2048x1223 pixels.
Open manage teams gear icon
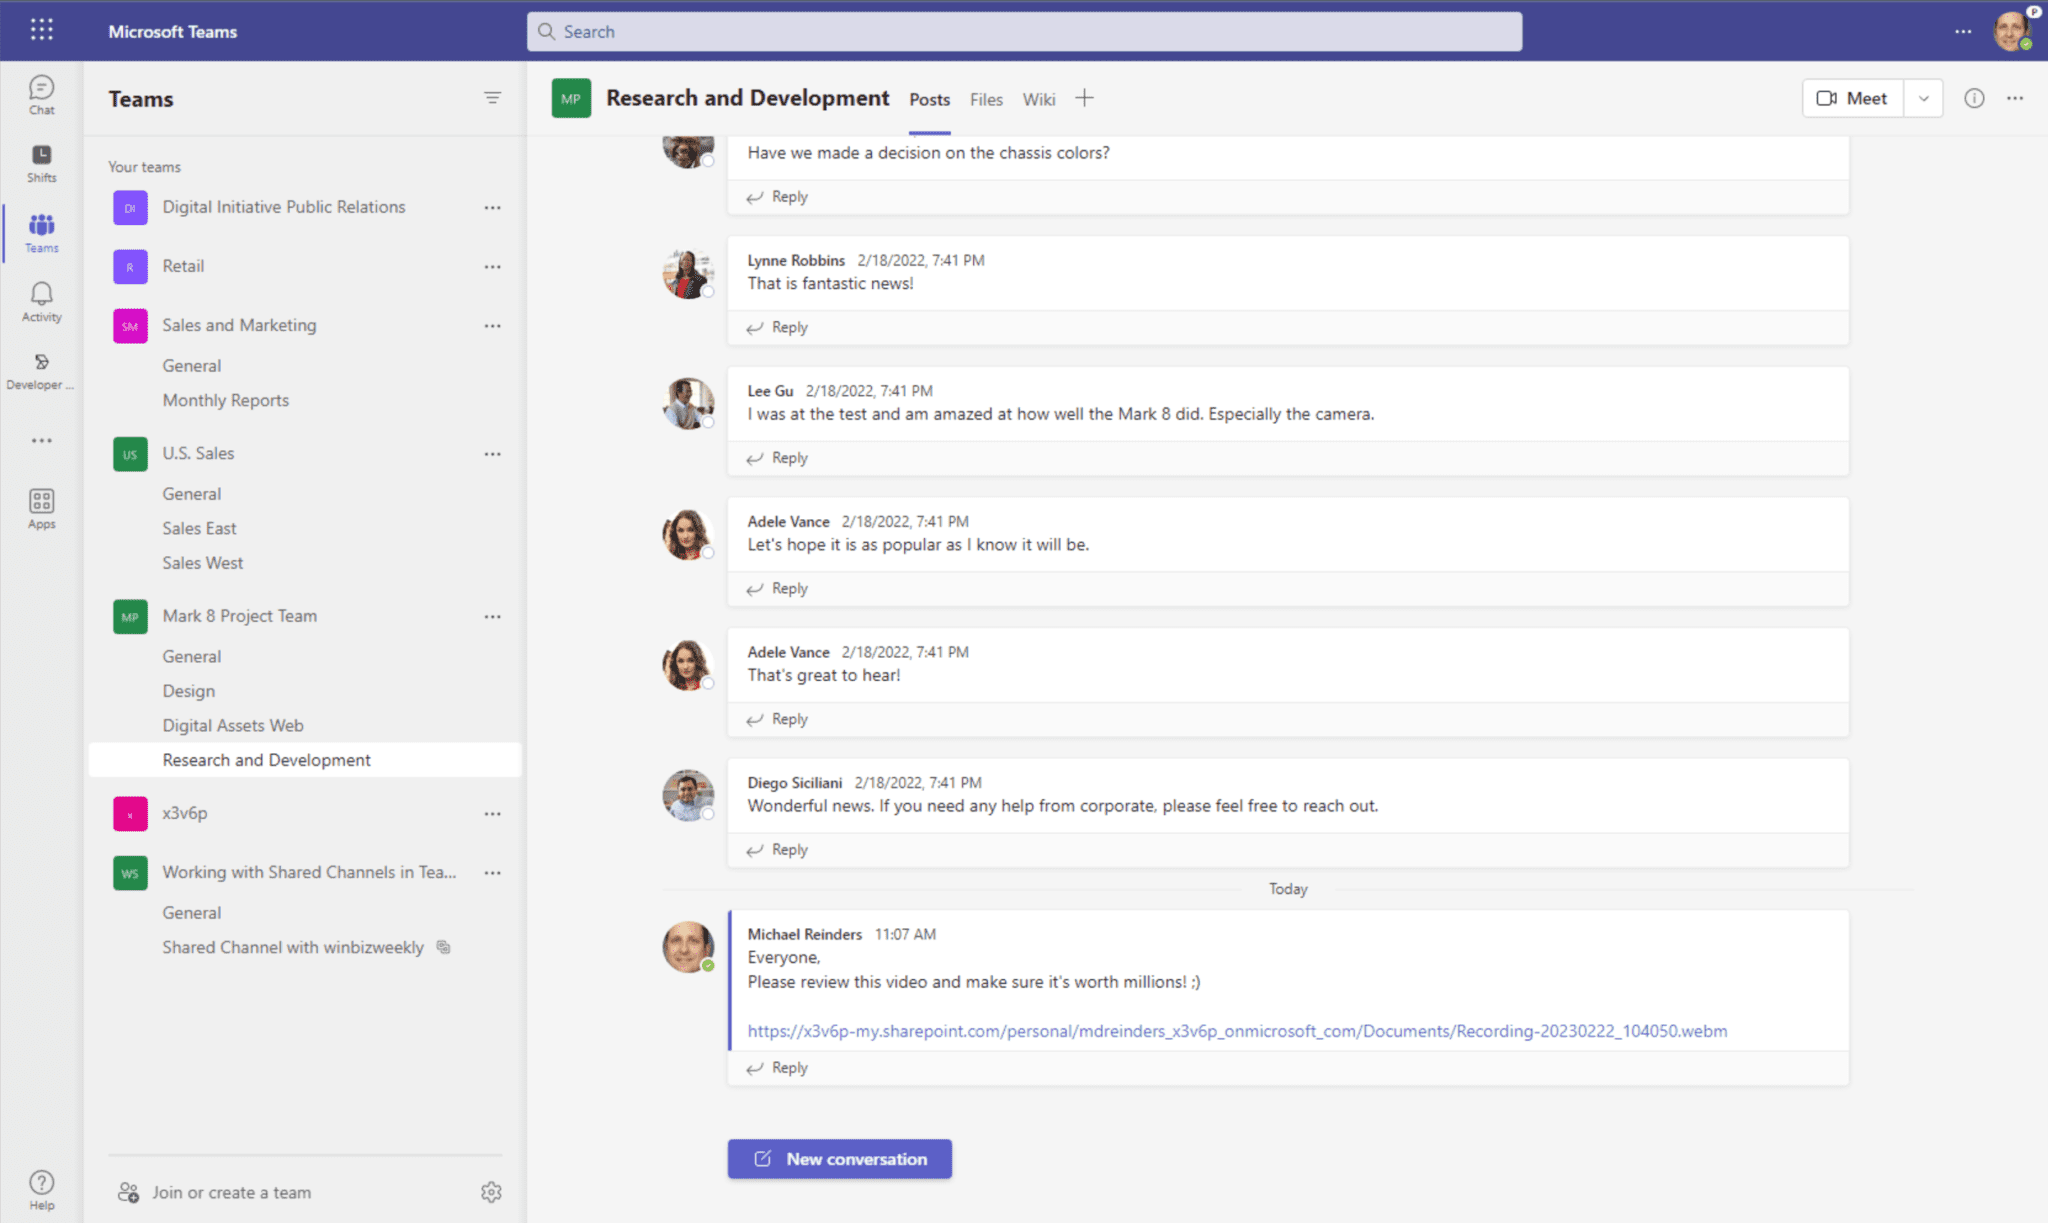tap(491, 1192)
